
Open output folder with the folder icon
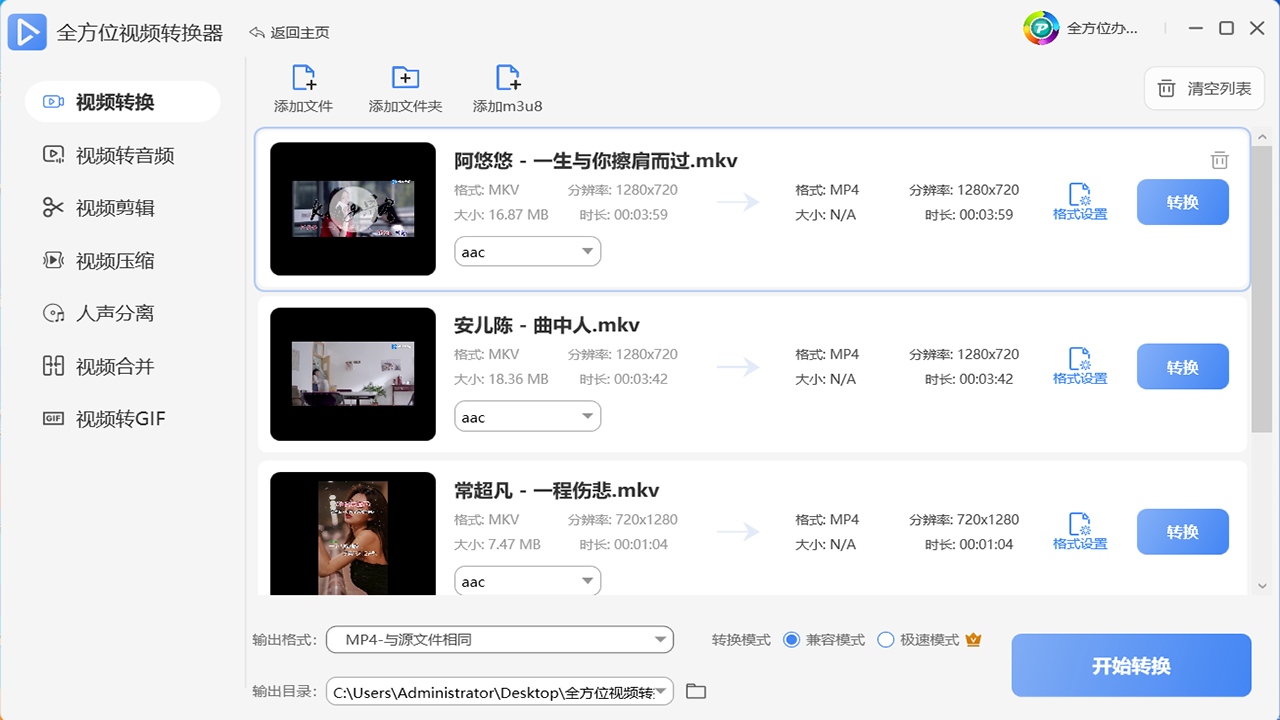(x=696, y=691)
